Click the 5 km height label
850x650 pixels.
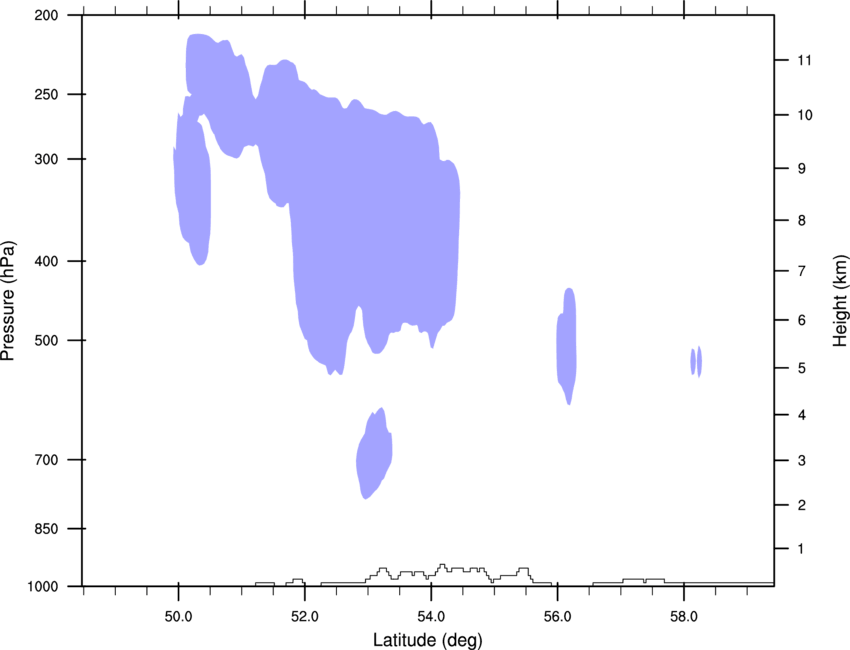tap(802, 368)
